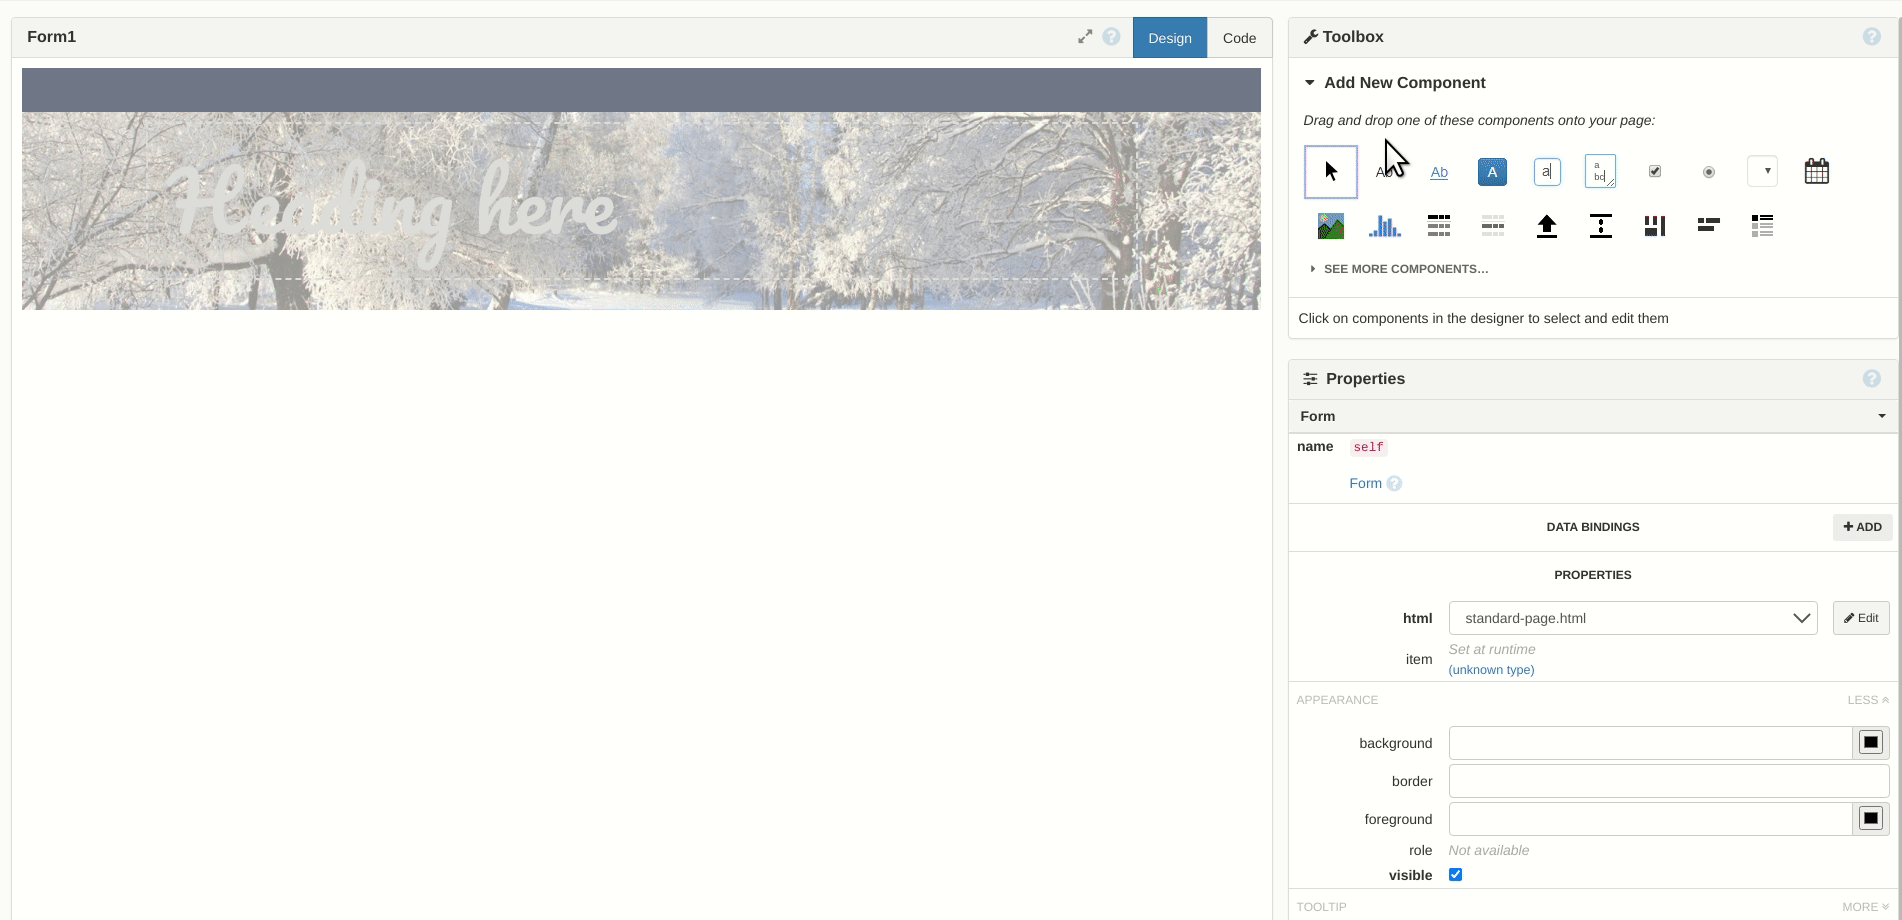Select the RadioButton component in toolbox
This screenshot has width=1902, height=920.
1708,172
